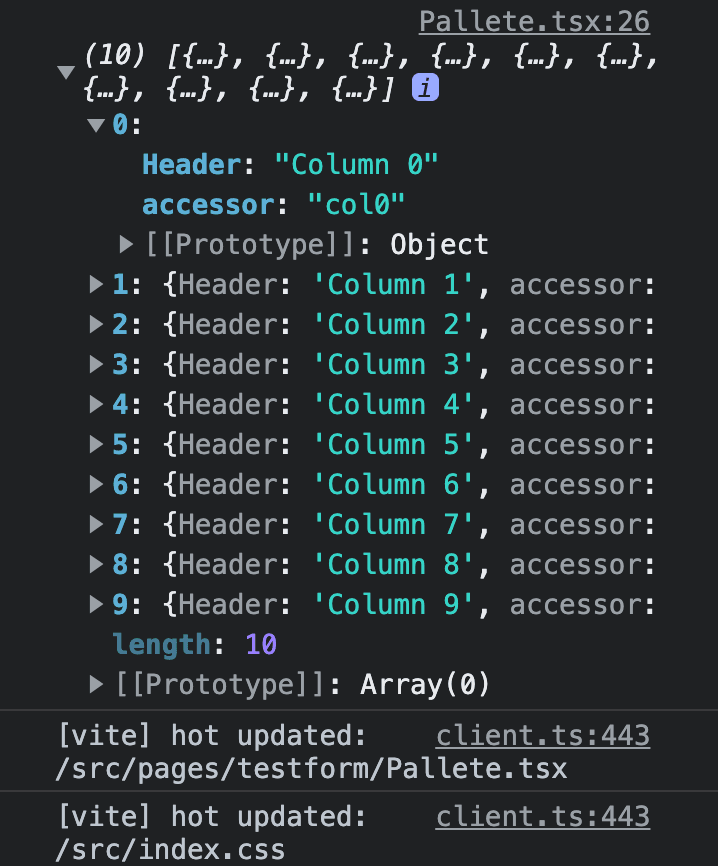Screen dimensions: 718x866
Task: Collapse array item 0
Action: tap(96, 125)
